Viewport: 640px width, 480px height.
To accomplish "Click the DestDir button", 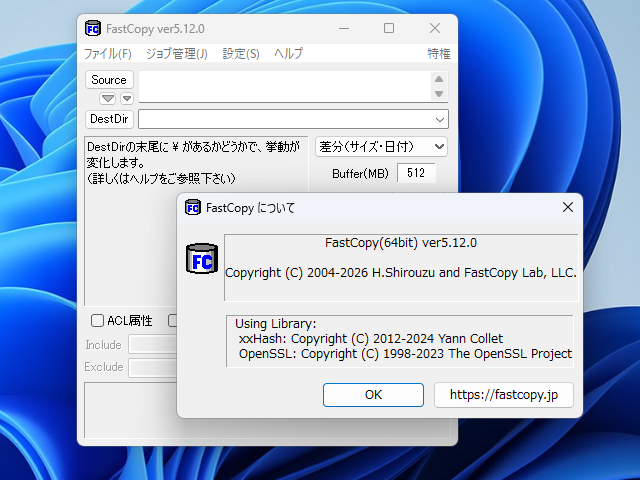I will tap(109, 119).
